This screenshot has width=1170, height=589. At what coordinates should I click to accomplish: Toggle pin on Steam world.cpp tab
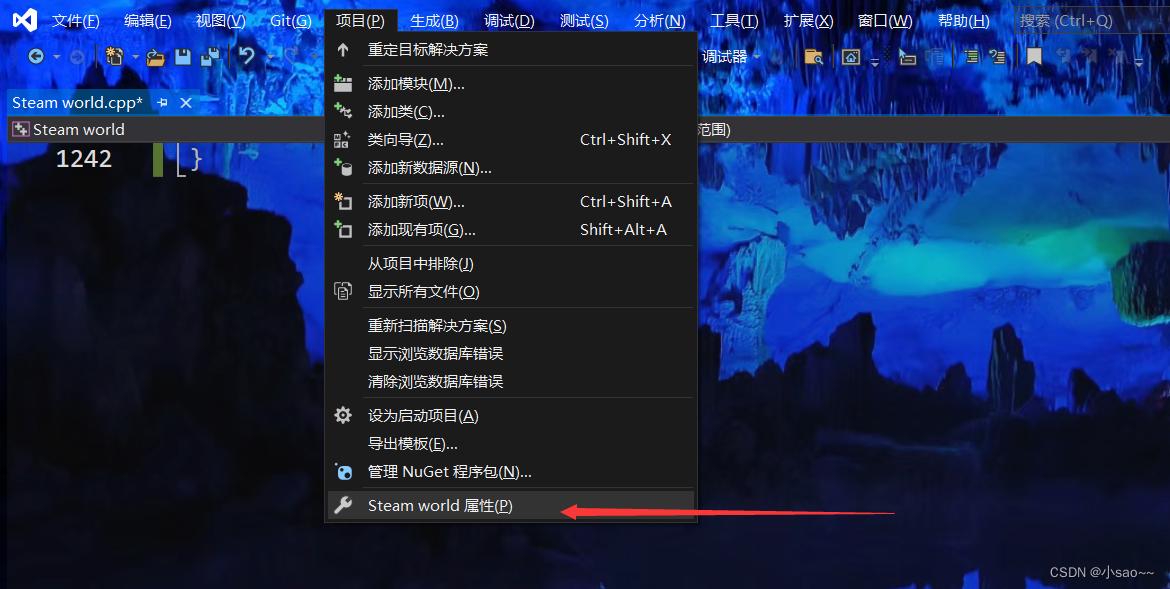pos(162,102)
